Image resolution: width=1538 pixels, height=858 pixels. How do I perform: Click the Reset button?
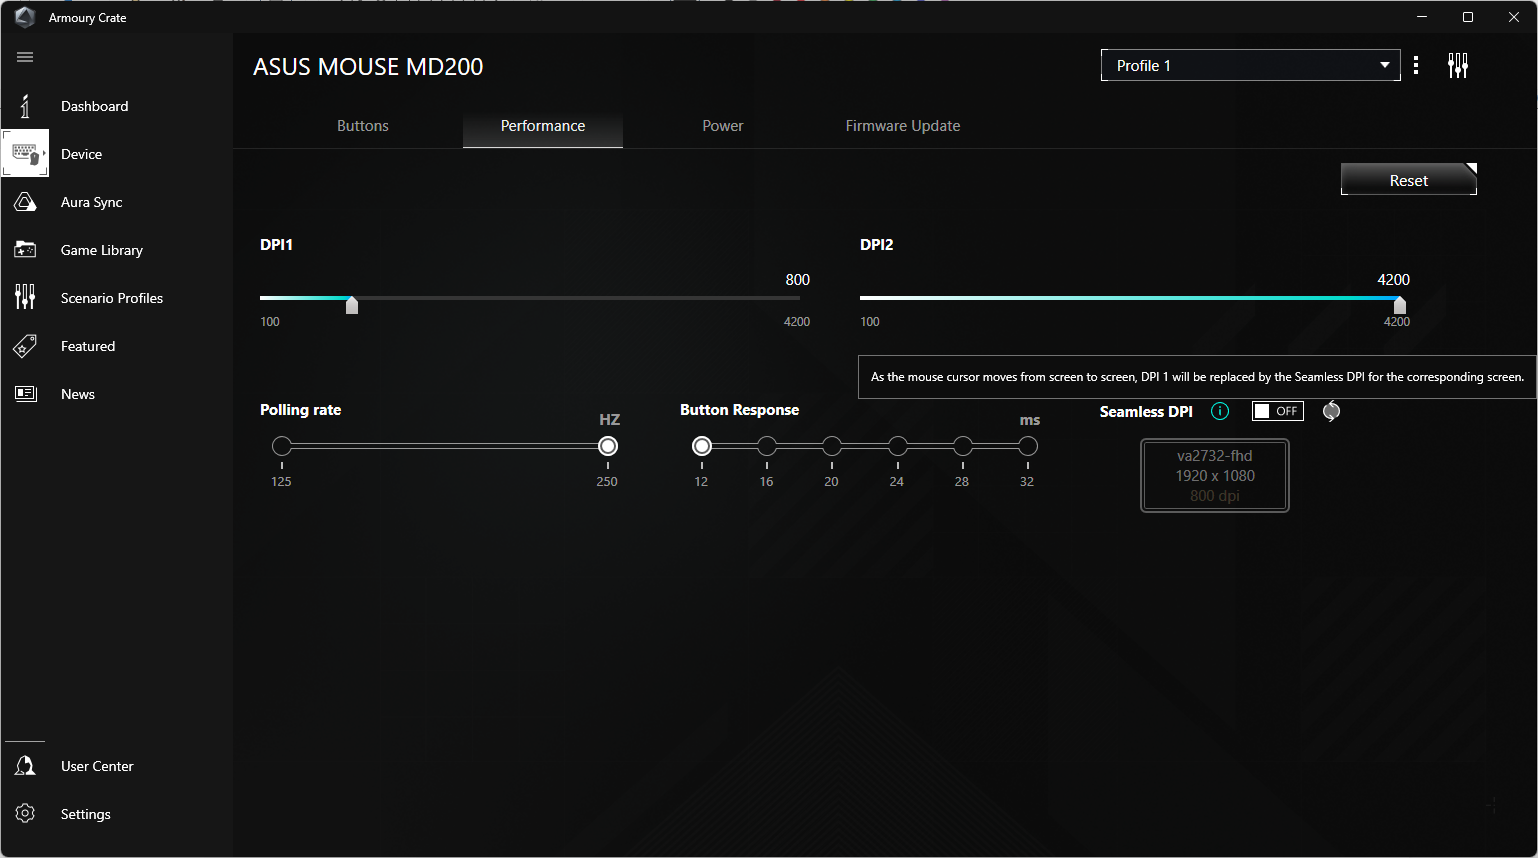tap(1409, 180)
